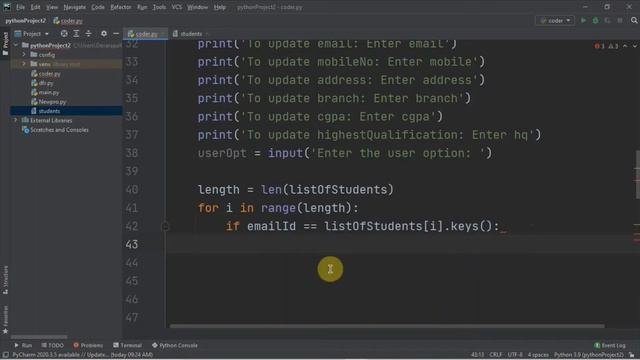Click PyCharm update available notification
Screen dimensions: 640x360
pyautogui.click(x=82, y=355)
